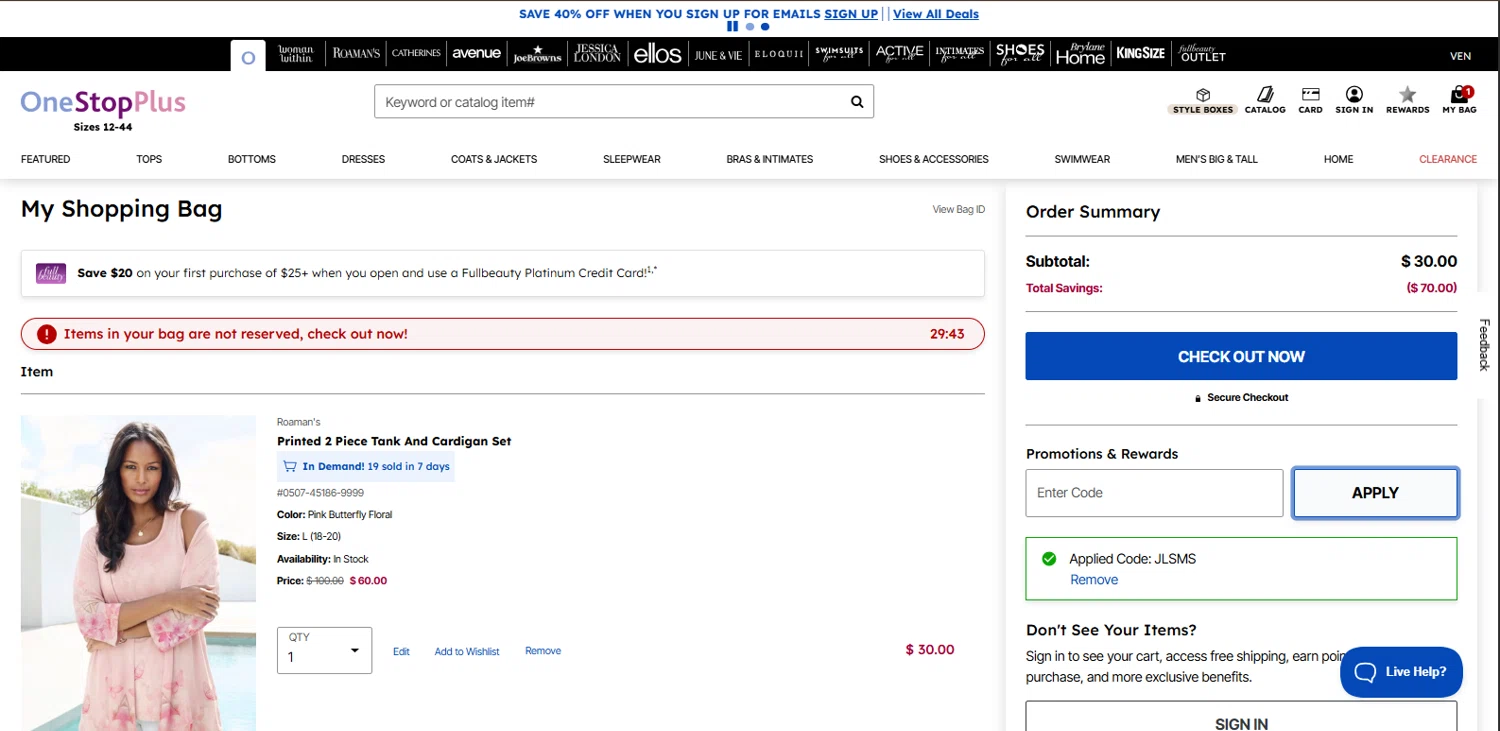Viewport: 1500px width, 731px height.
Task: Pause the promo banner carousel
Action: [x=733, y=27]
